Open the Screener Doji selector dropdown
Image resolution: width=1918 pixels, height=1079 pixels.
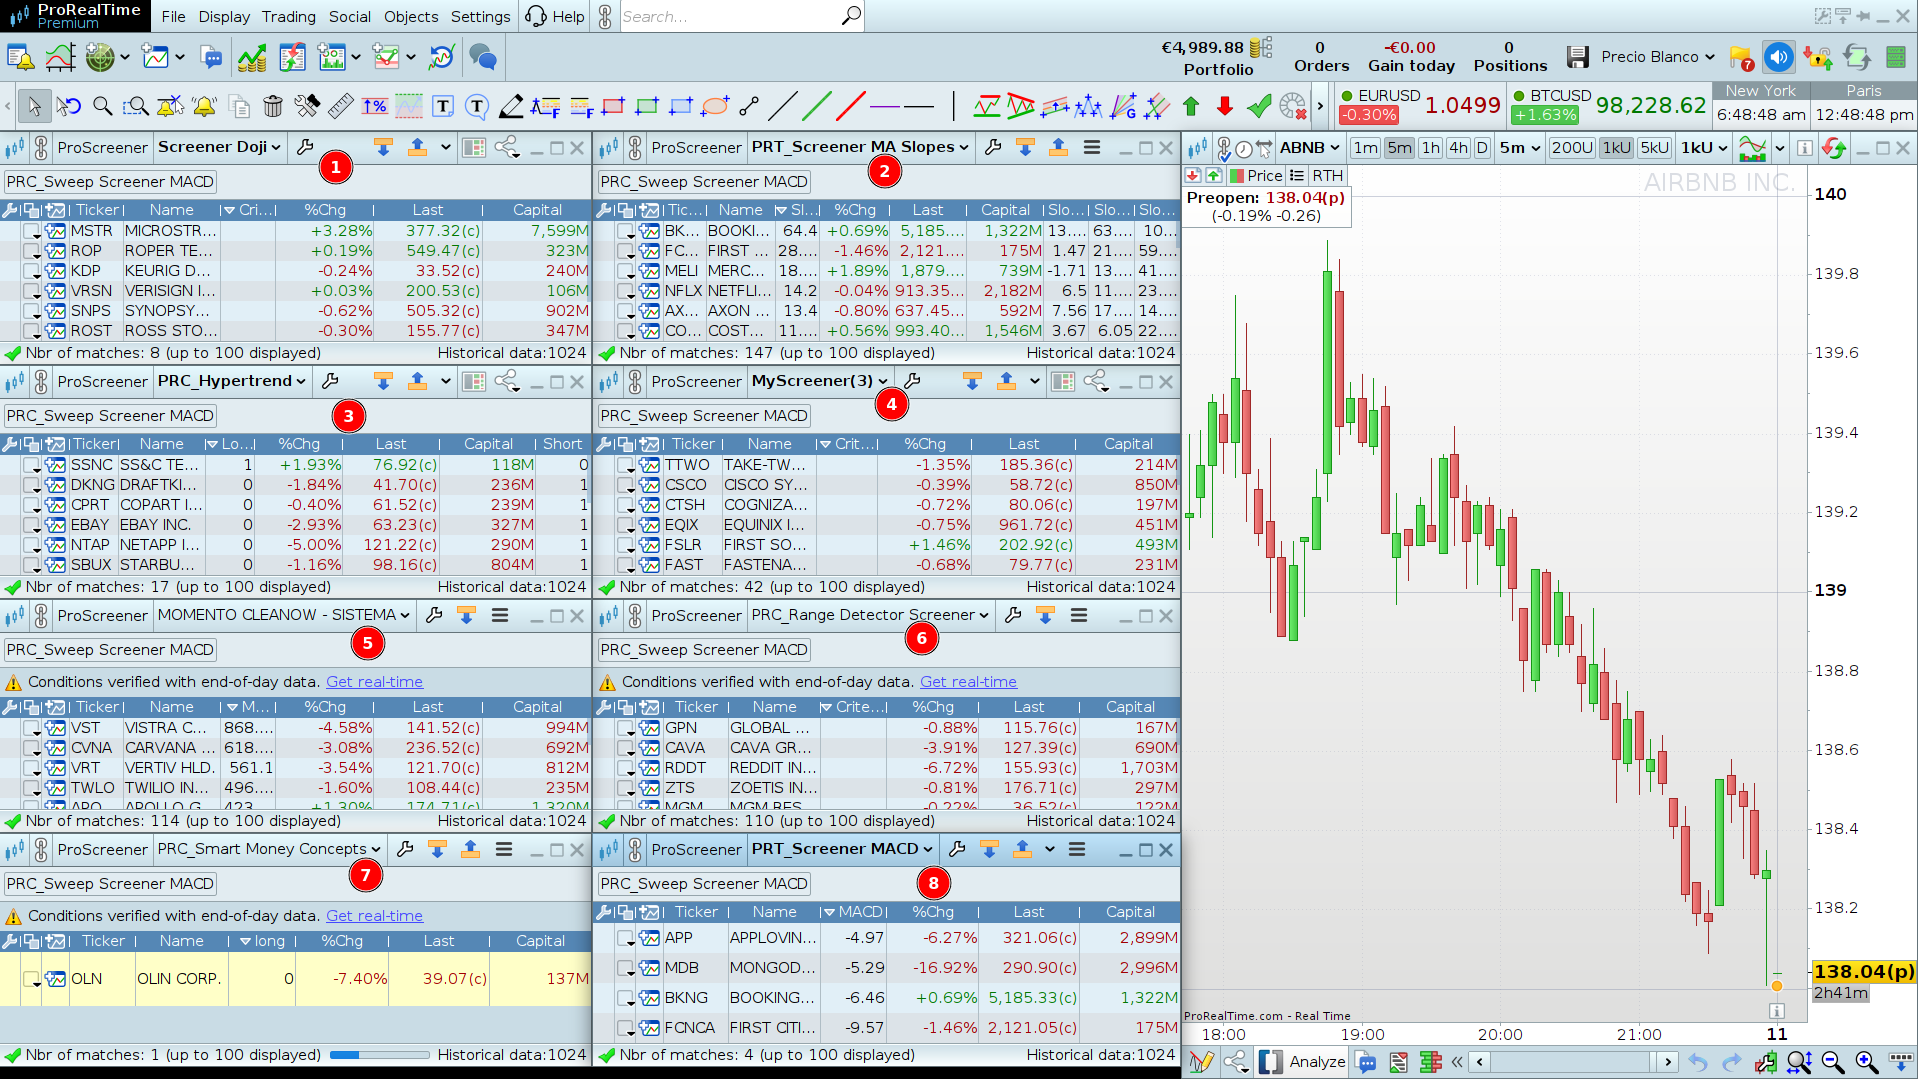[220, 148]
